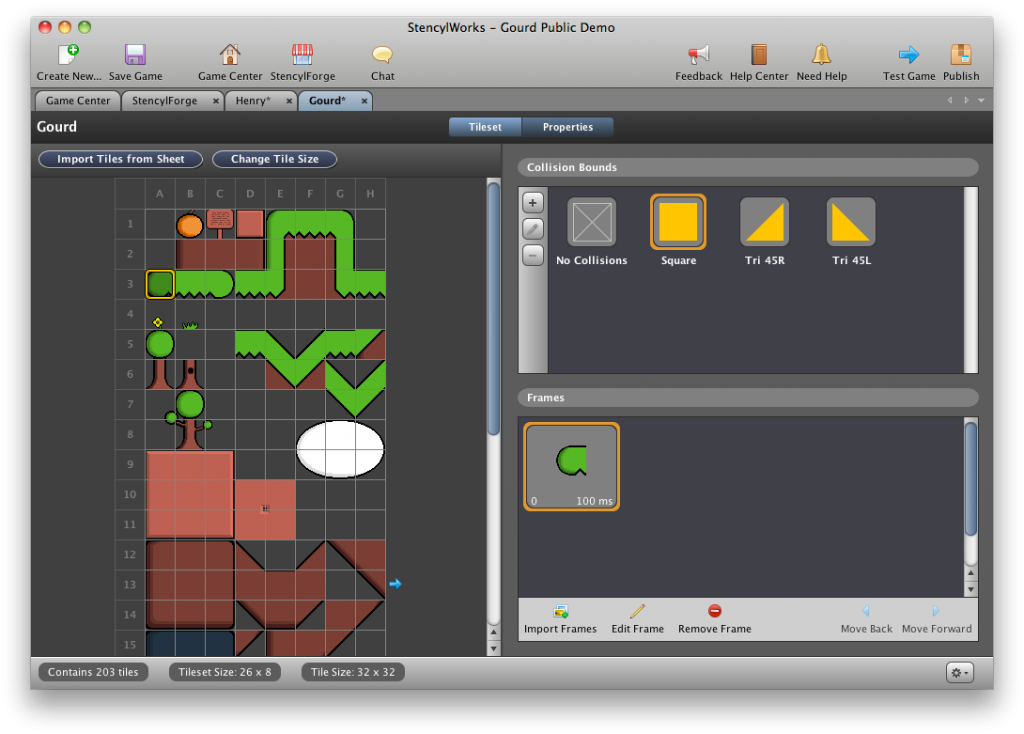This screenshot has width=1024, height=734.
Task: Click row header 10 in tileset grid
Action: [x=130, y=494]
